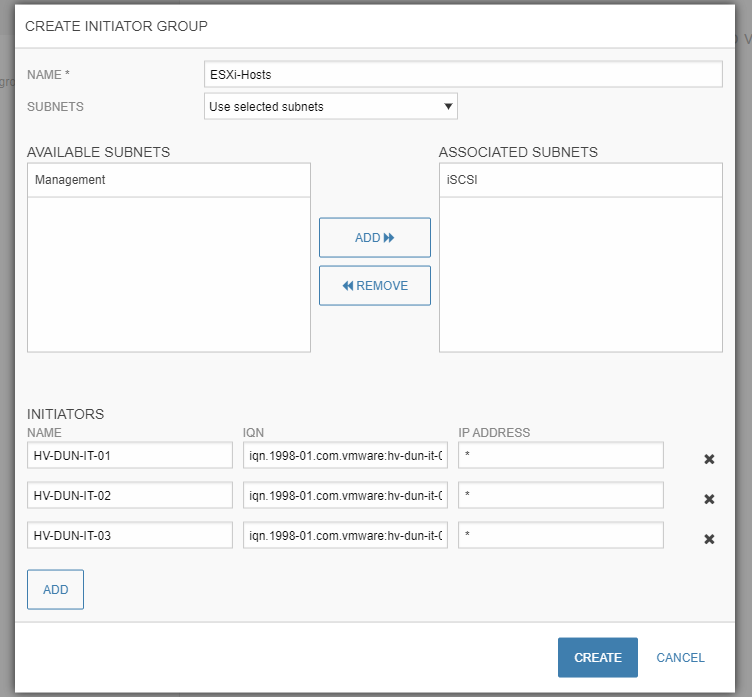
Task: Click the Remove subnet button
Action: tap(375, 285)
